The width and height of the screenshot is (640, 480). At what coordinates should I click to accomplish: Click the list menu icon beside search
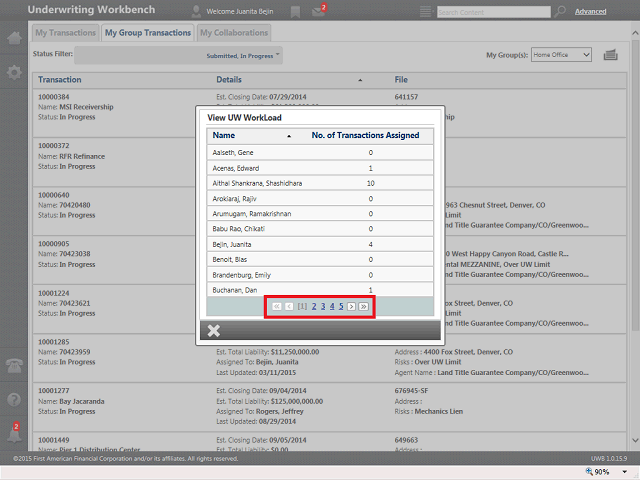pyautogui.click(x=425, y=11)
